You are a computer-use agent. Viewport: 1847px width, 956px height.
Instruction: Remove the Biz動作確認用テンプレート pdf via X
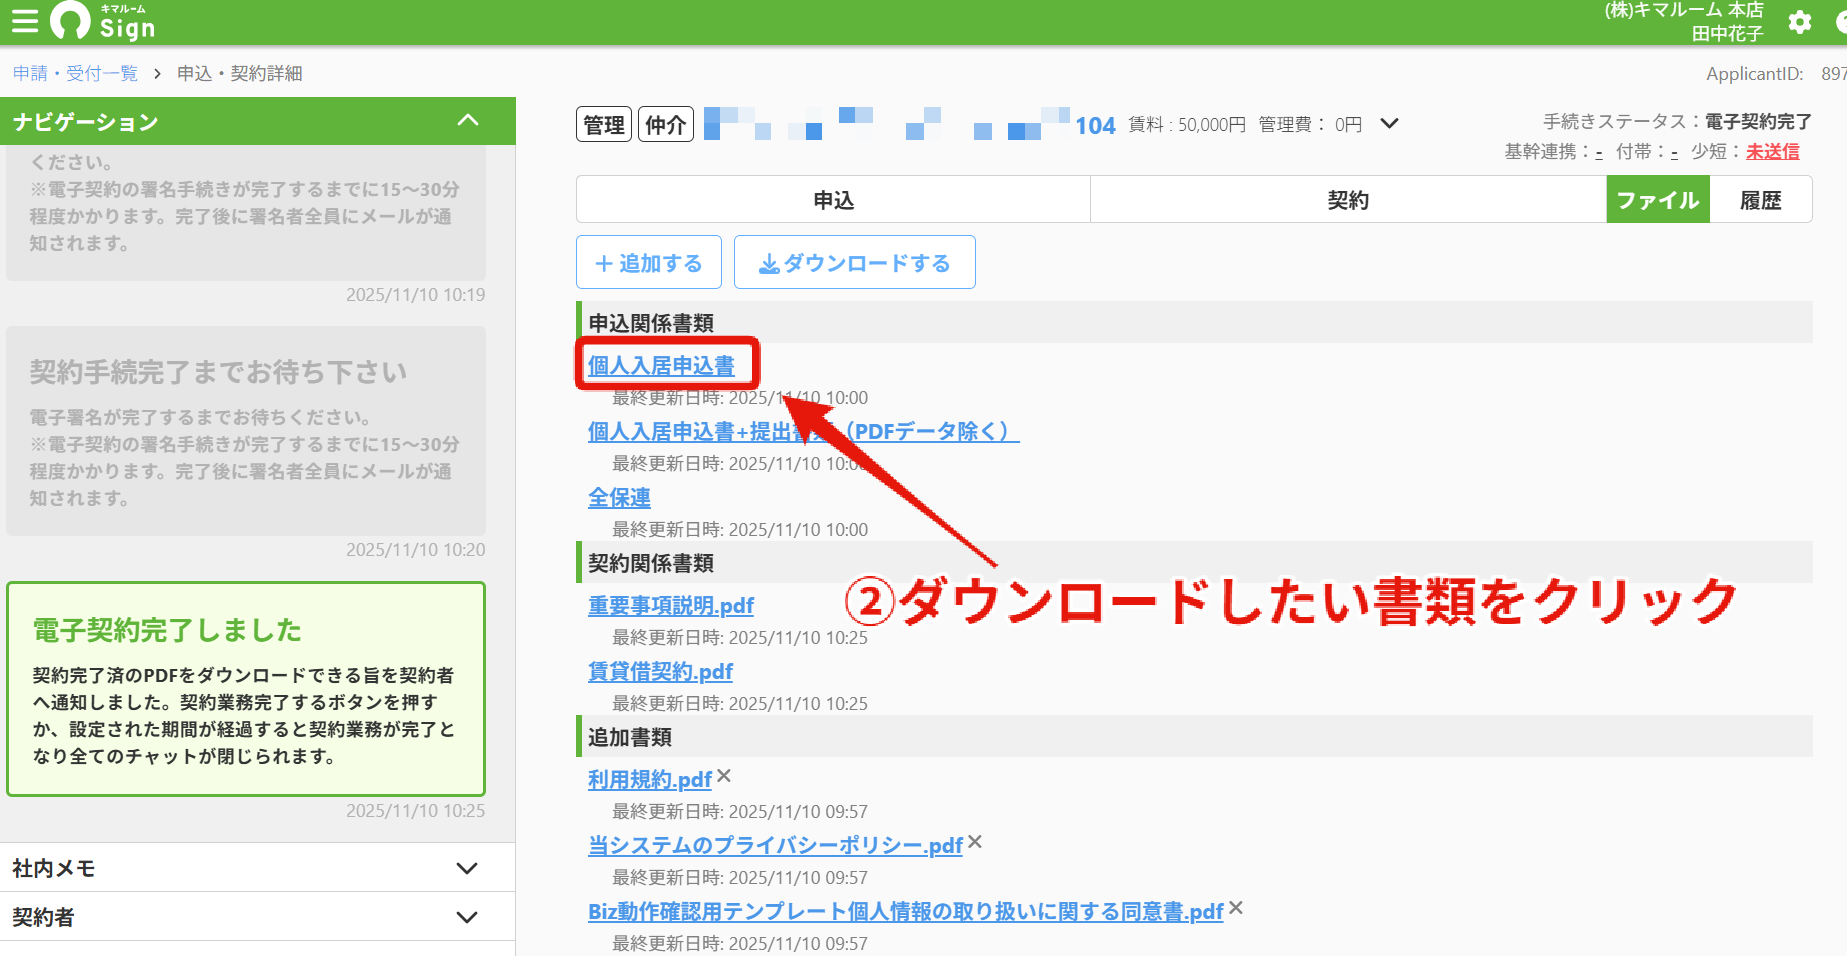click(x=1236, y=908)
